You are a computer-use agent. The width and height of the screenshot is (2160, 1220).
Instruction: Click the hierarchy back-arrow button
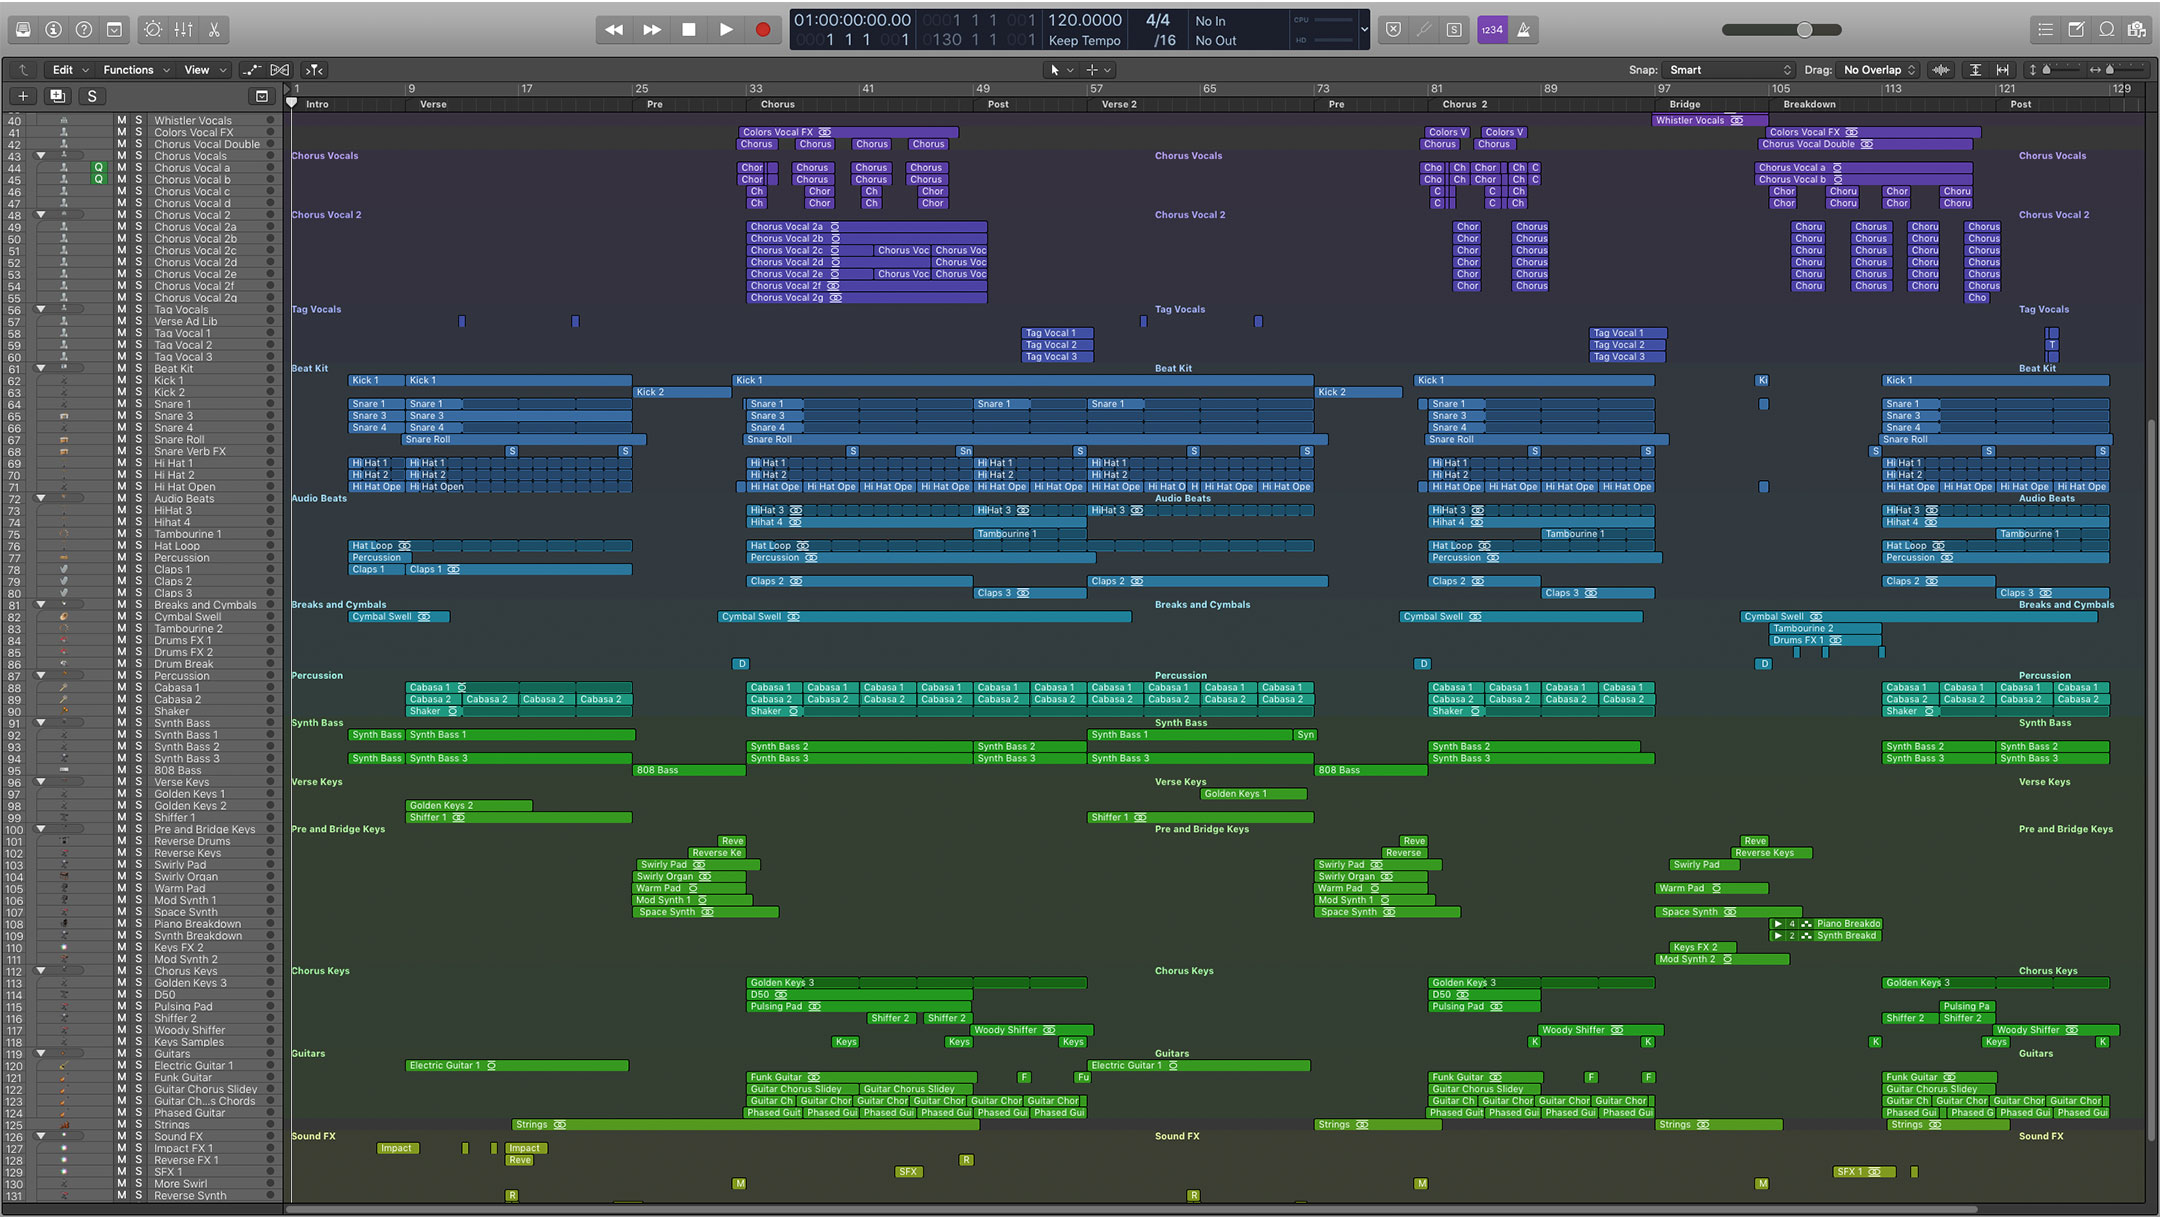[22, 70]
